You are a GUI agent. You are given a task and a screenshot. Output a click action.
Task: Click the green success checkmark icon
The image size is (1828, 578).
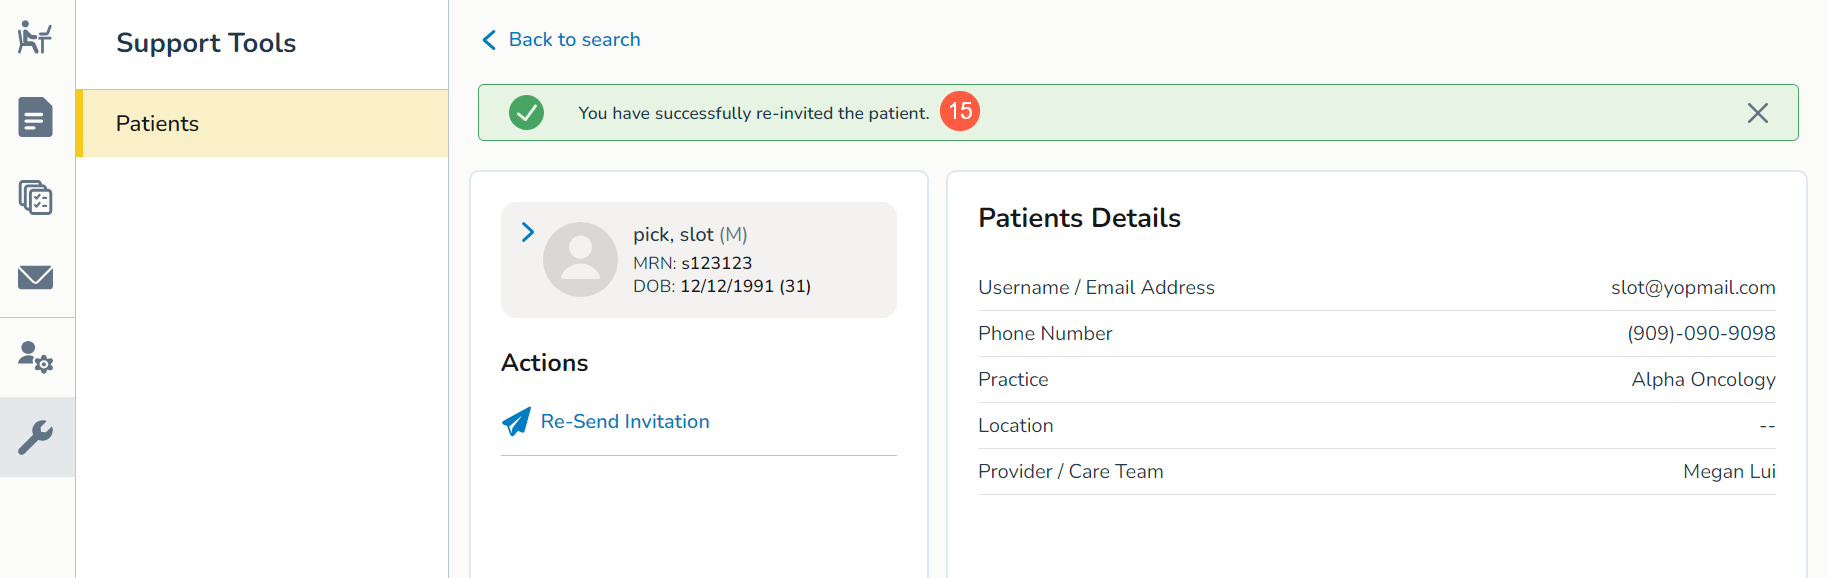[526, 113]
